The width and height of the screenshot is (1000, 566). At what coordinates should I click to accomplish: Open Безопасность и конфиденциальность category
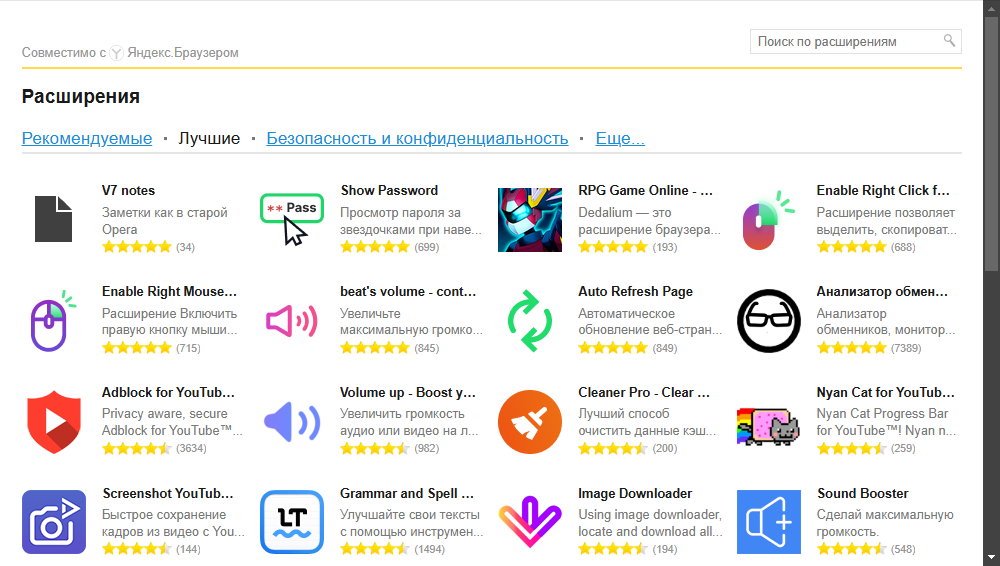(x=417, y=138)
